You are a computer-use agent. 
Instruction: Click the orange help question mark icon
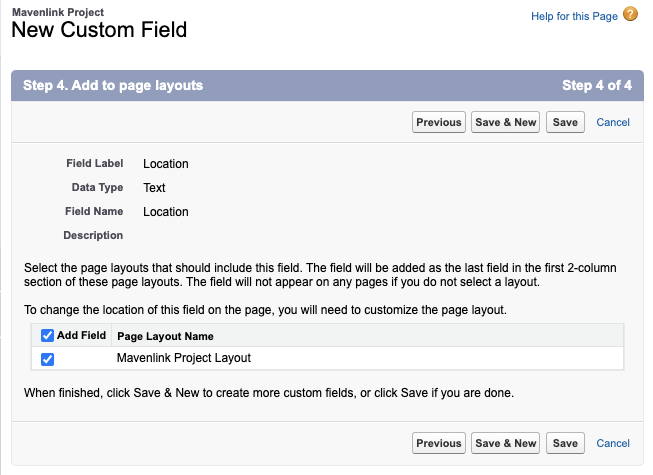[x=630, y=14]
